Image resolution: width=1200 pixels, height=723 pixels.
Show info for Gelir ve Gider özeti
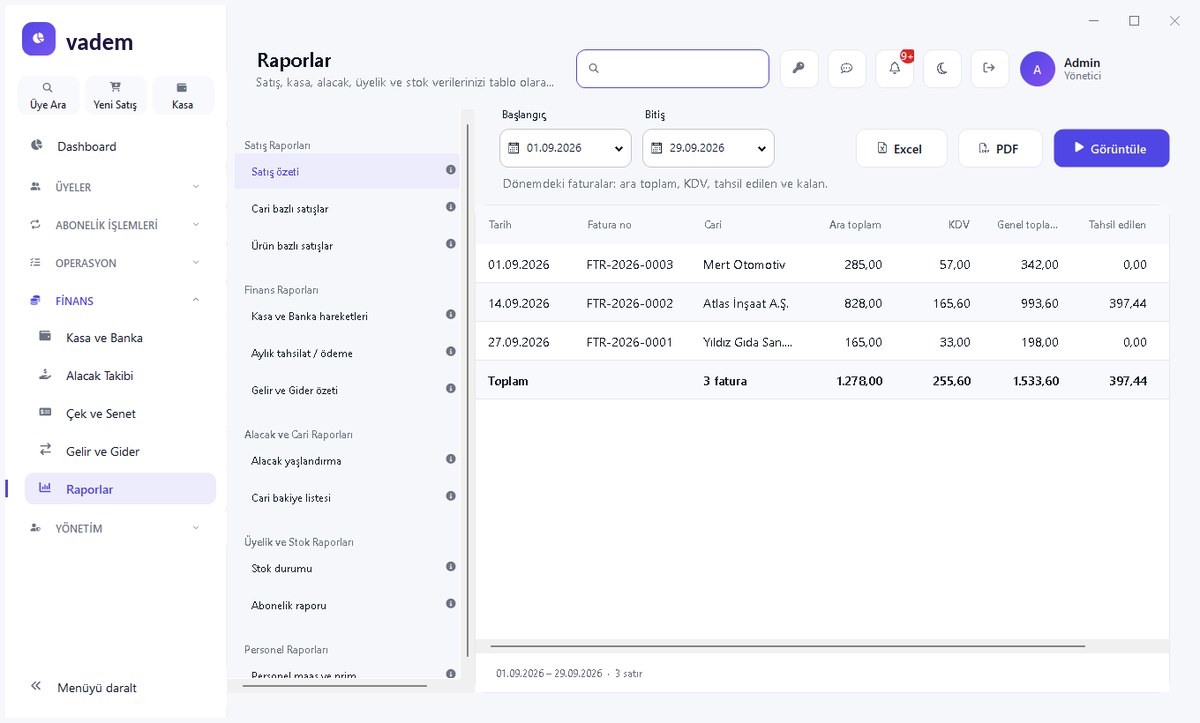[x=451, y=389]
